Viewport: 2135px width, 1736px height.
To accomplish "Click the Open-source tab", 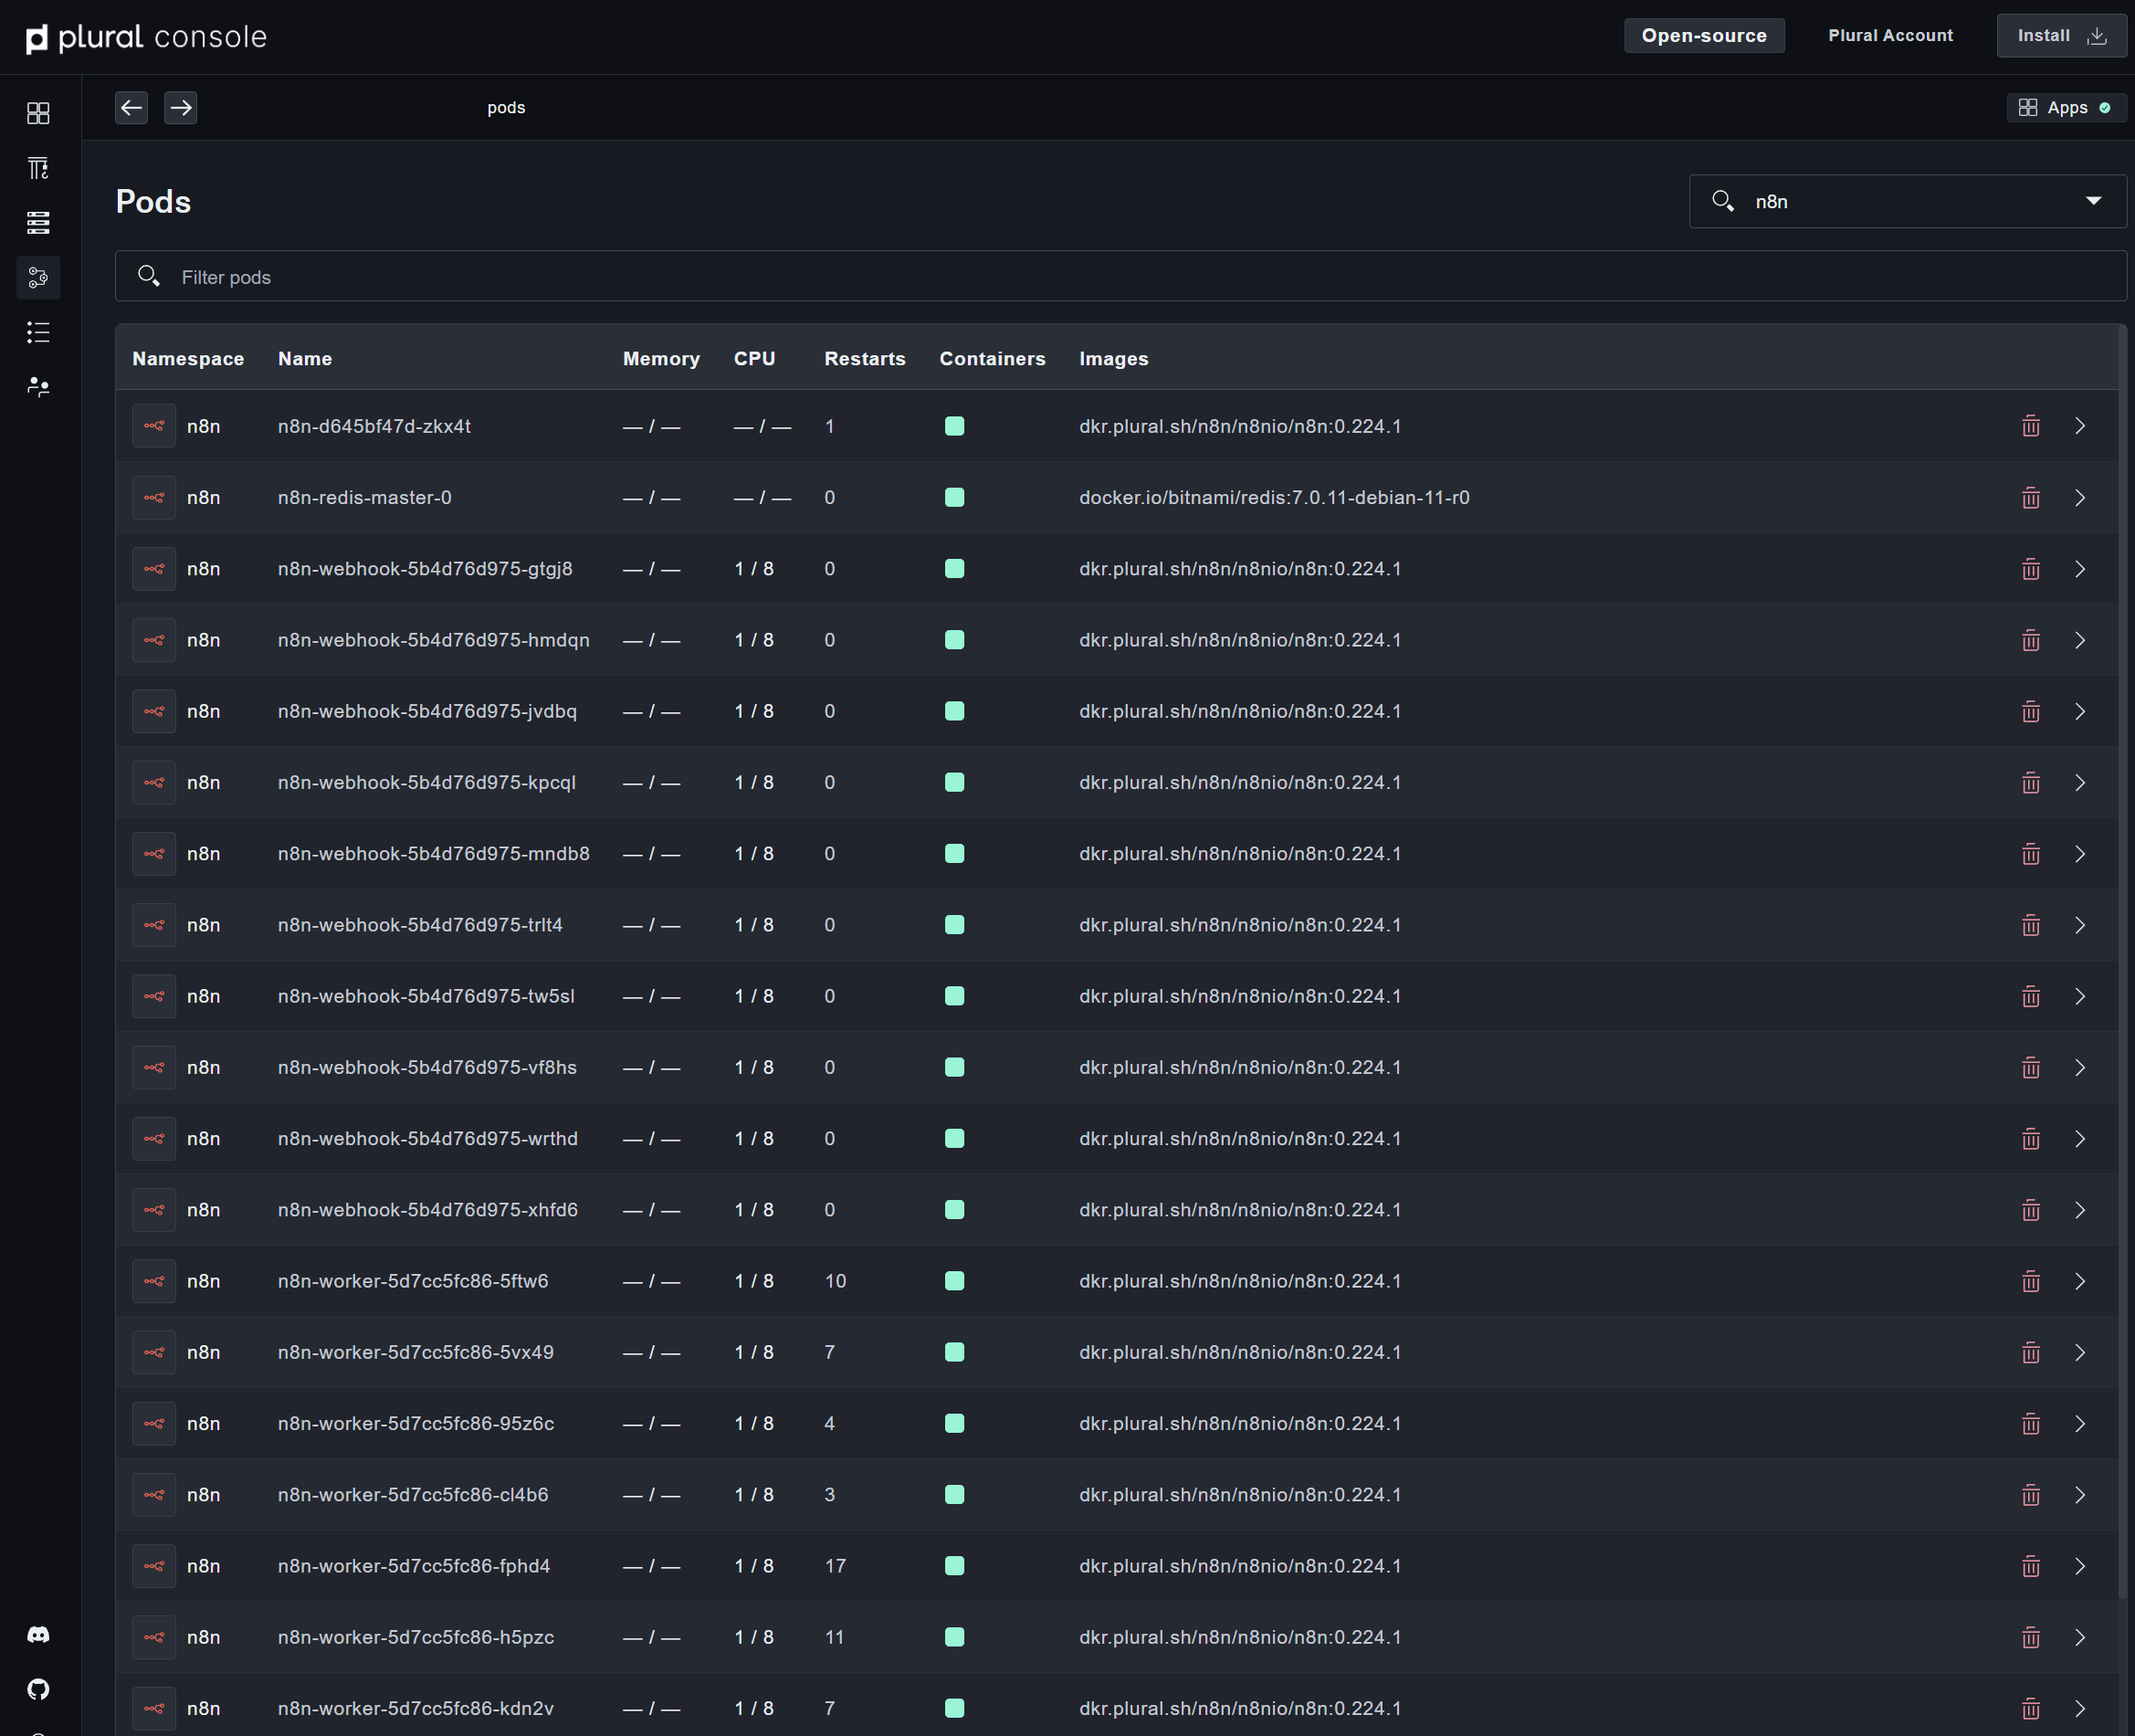I will [1703, 35].
